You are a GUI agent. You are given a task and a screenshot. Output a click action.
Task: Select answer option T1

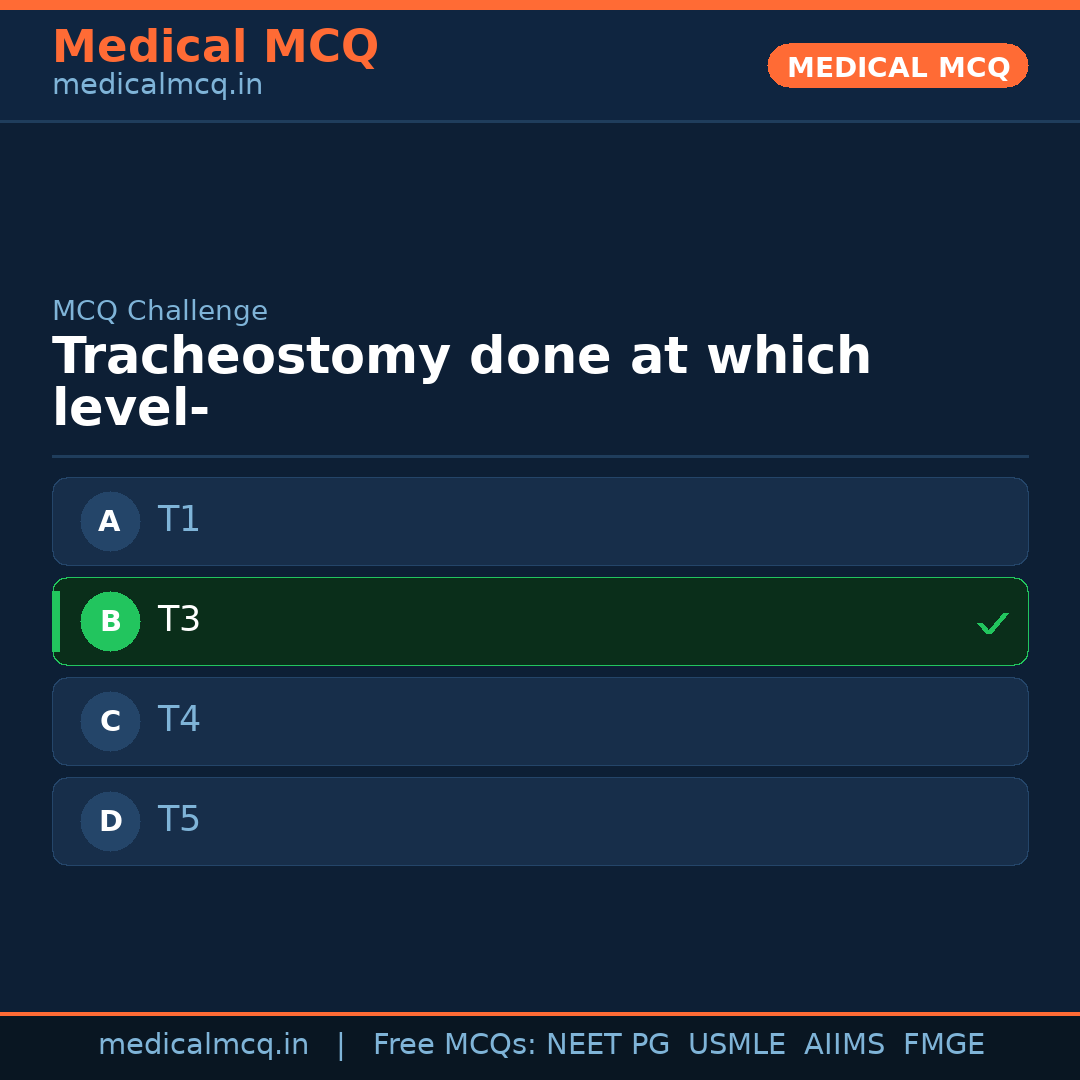(540, 521)
